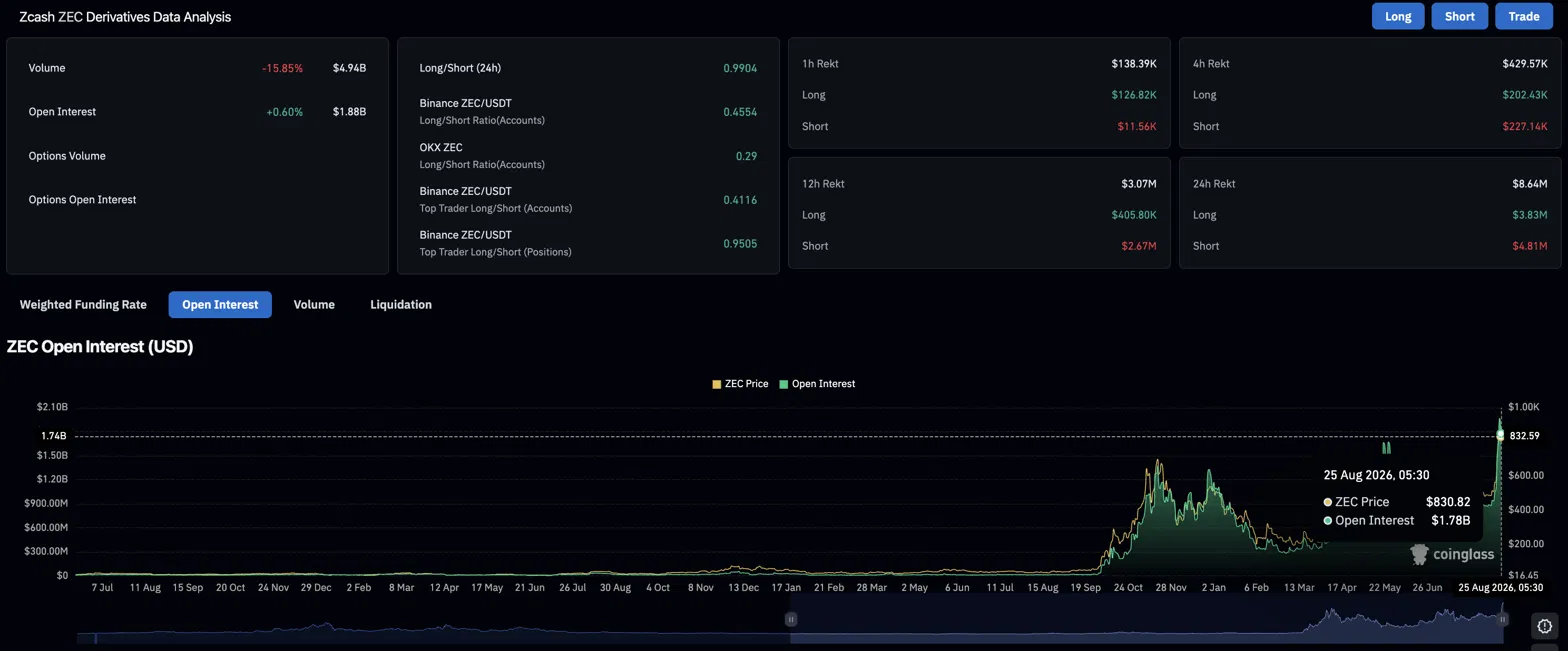The width and height of the screenshot is (1568, 651).
Task: Switch to Liquidation tab
Action: tap(401, 305)
